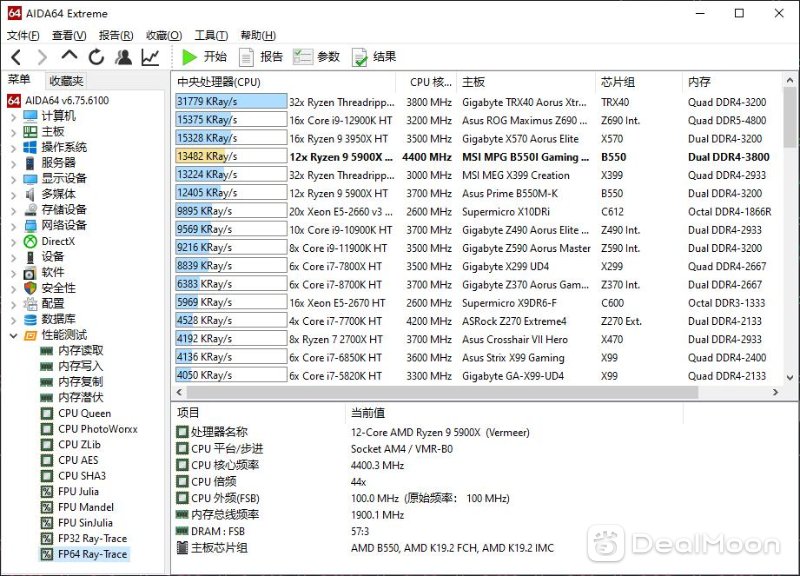Screen dimensions: 800x576
Task: Expand the 显示设备 tree node
Action: [14, 179]
